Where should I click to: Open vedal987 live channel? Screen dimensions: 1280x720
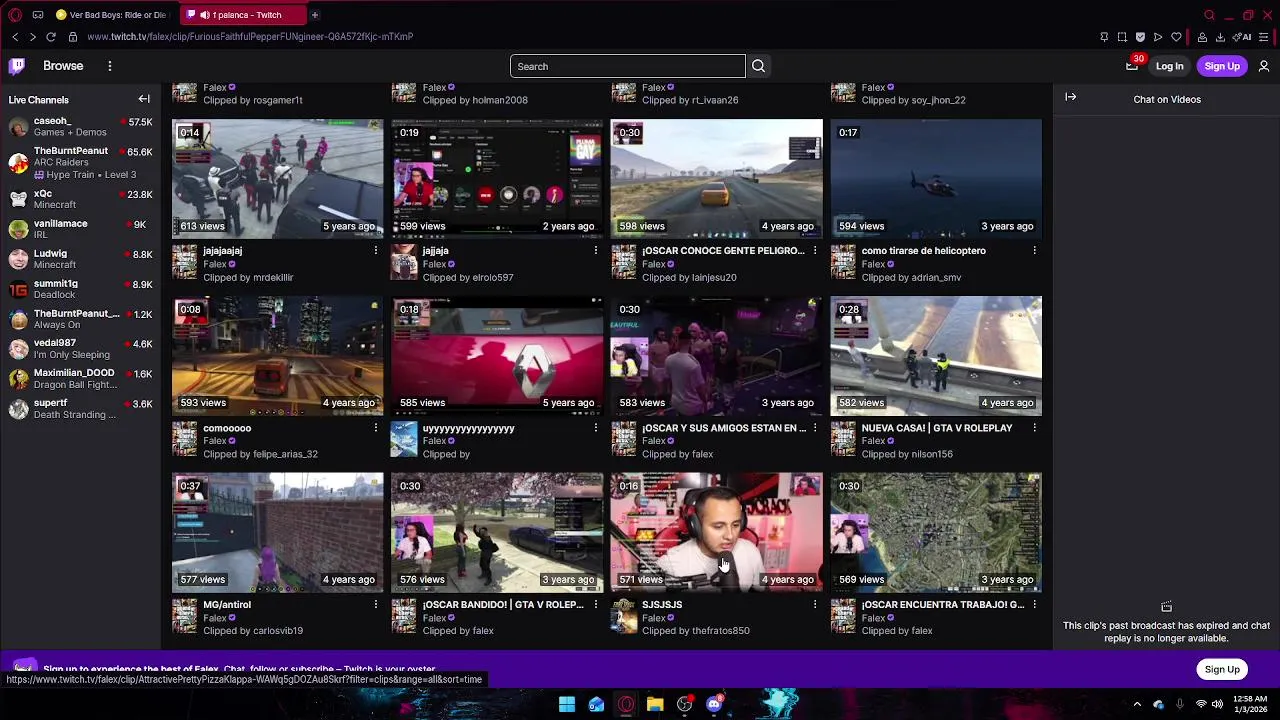pos(79,348)
